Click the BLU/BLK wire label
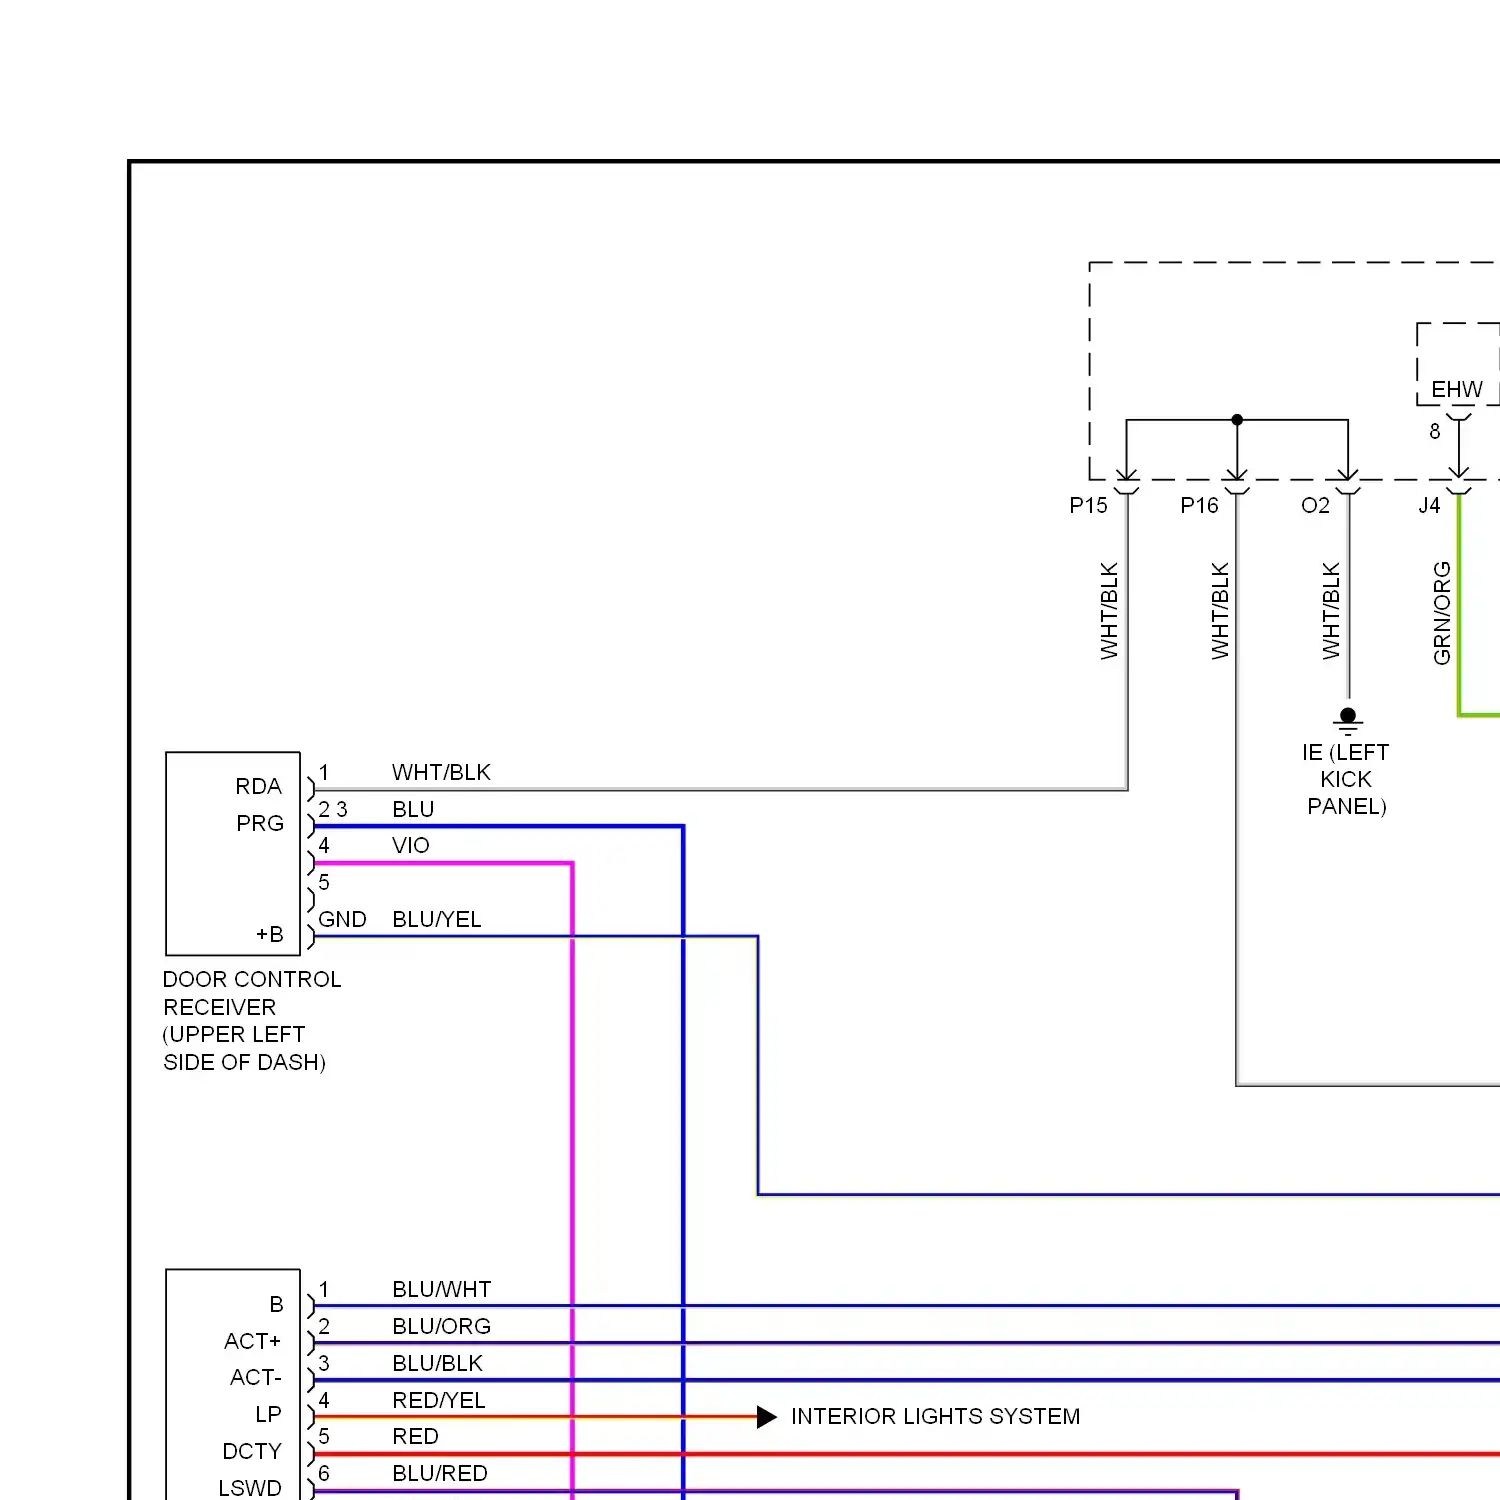Viewport: 1500px width, 1500px height. tap(438, 1363)
